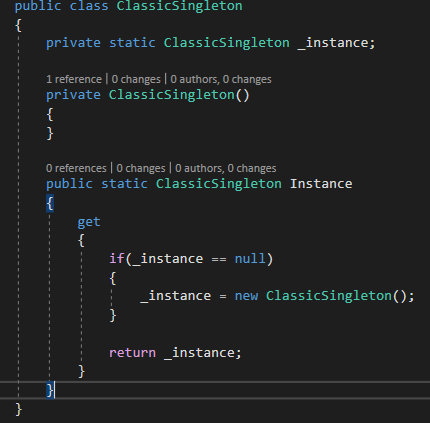Click highlighted closing brace of Instance property
Screen dimensions: 430x423
tap(50, 390)
